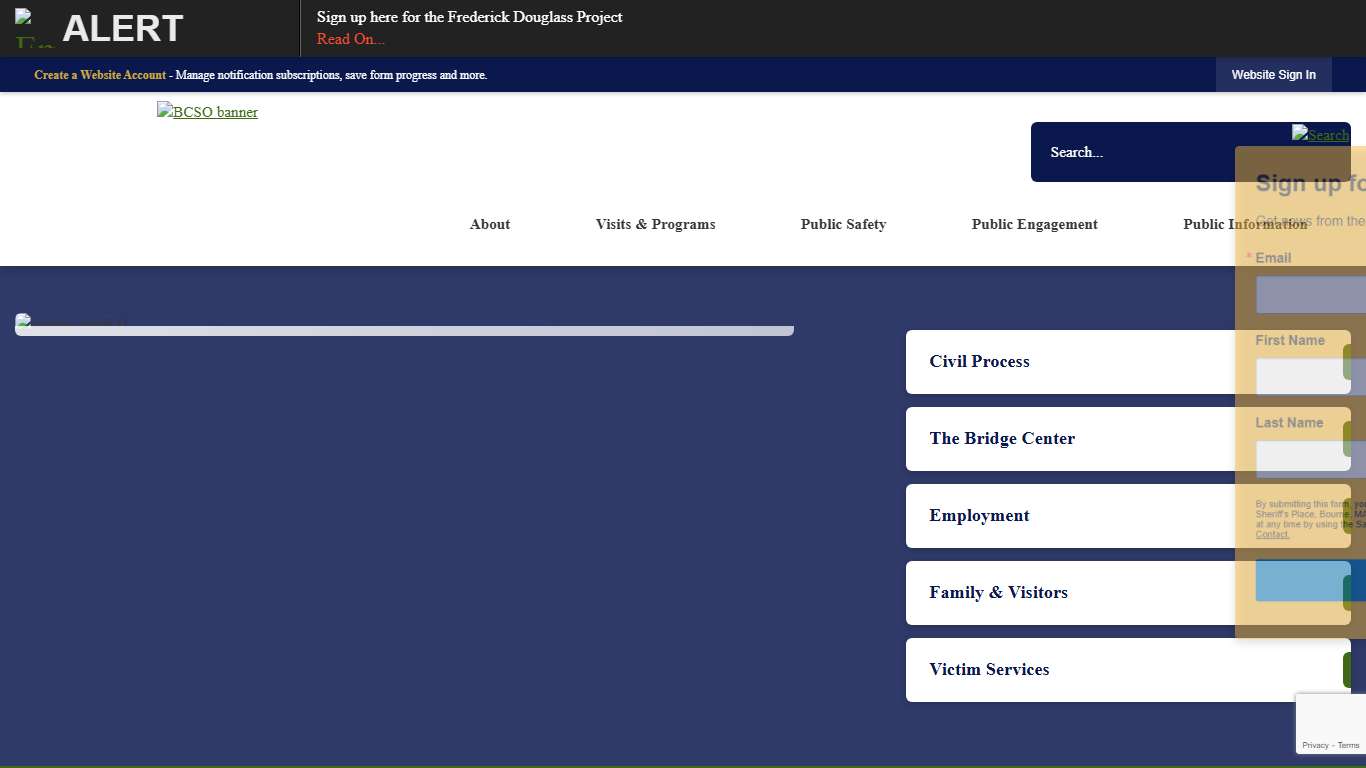Open the Public Engagement menu

coord(1034,224)
